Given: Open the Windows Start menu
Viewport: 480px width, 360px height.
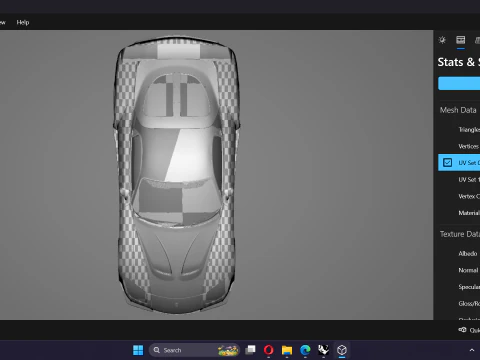Looking at the screenshot, I should (138, 350).
